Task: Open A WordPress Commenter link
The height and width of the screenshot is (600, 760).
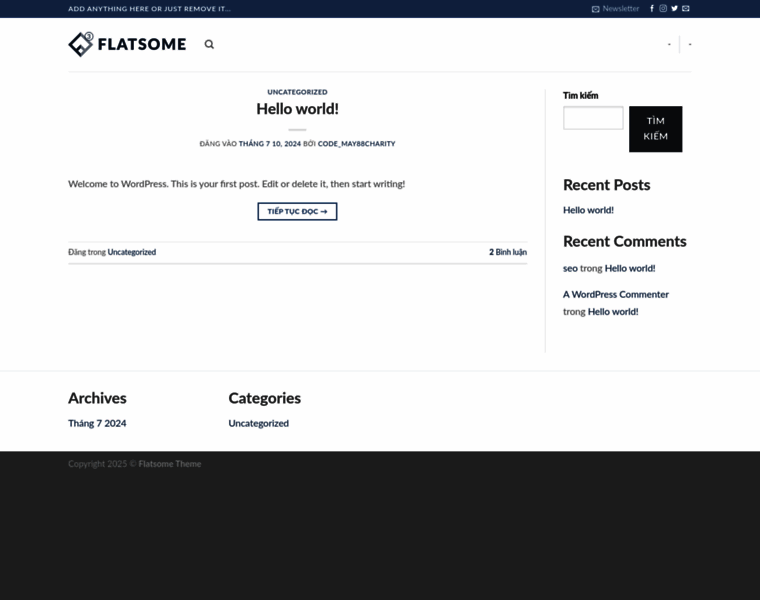Action: coord(616,294)
